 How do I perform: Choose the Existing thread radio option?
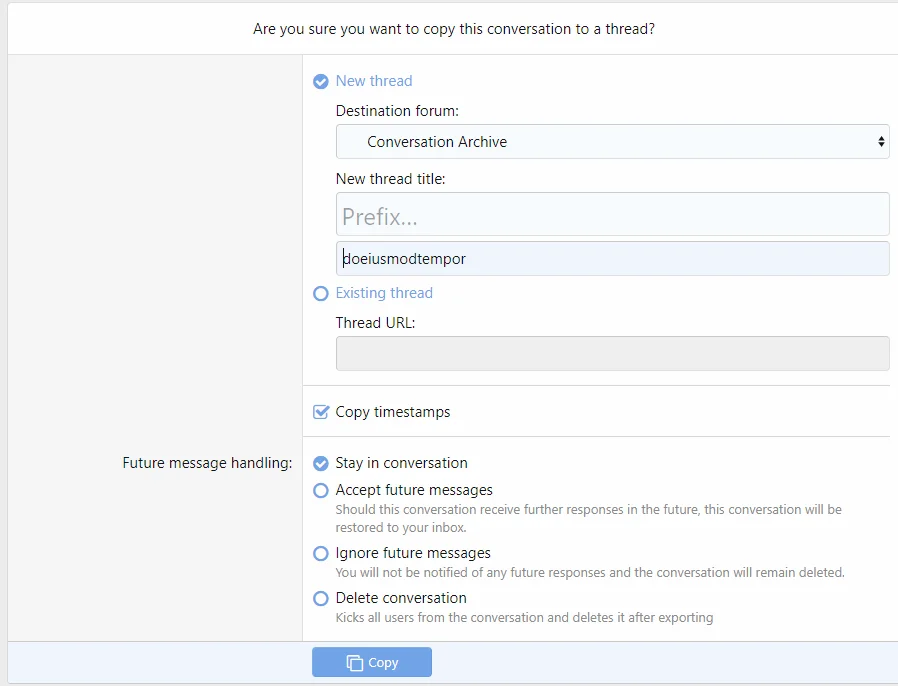click(x=321, y=293)
